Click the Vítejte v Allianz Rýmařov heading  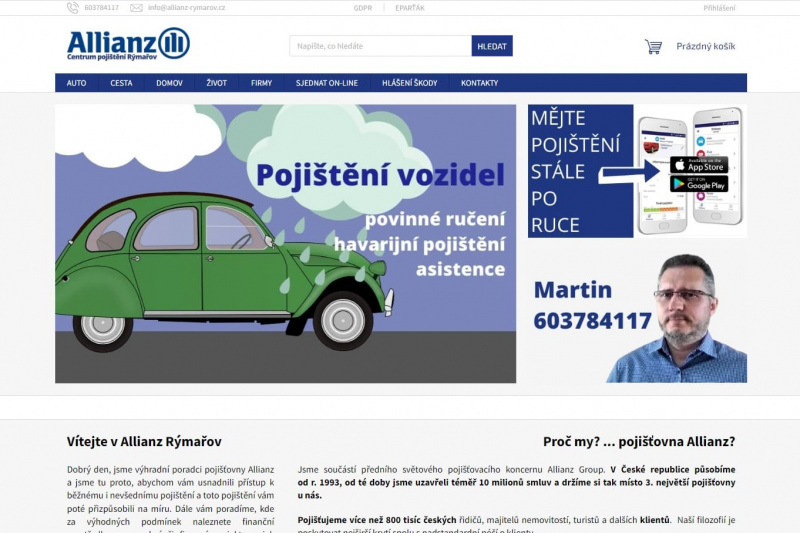(144, 442)
